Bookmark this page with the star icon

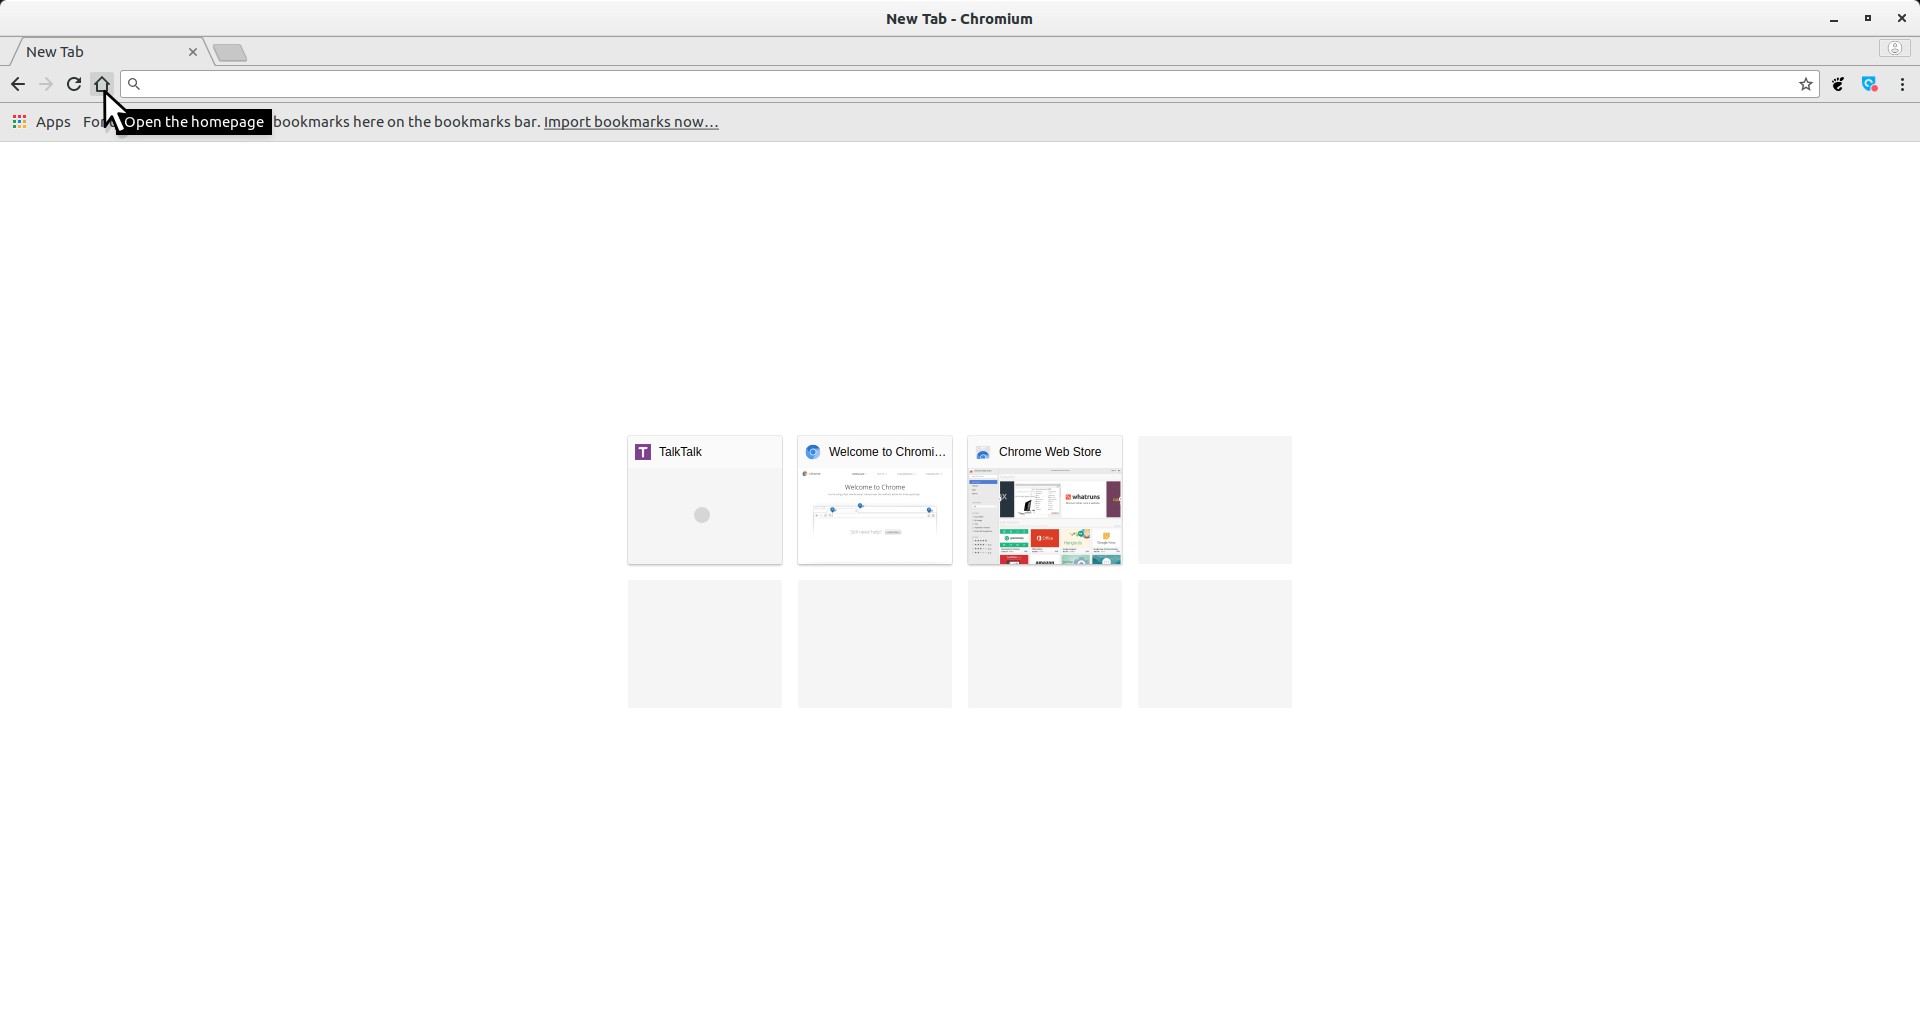(x=1806, y=85)
